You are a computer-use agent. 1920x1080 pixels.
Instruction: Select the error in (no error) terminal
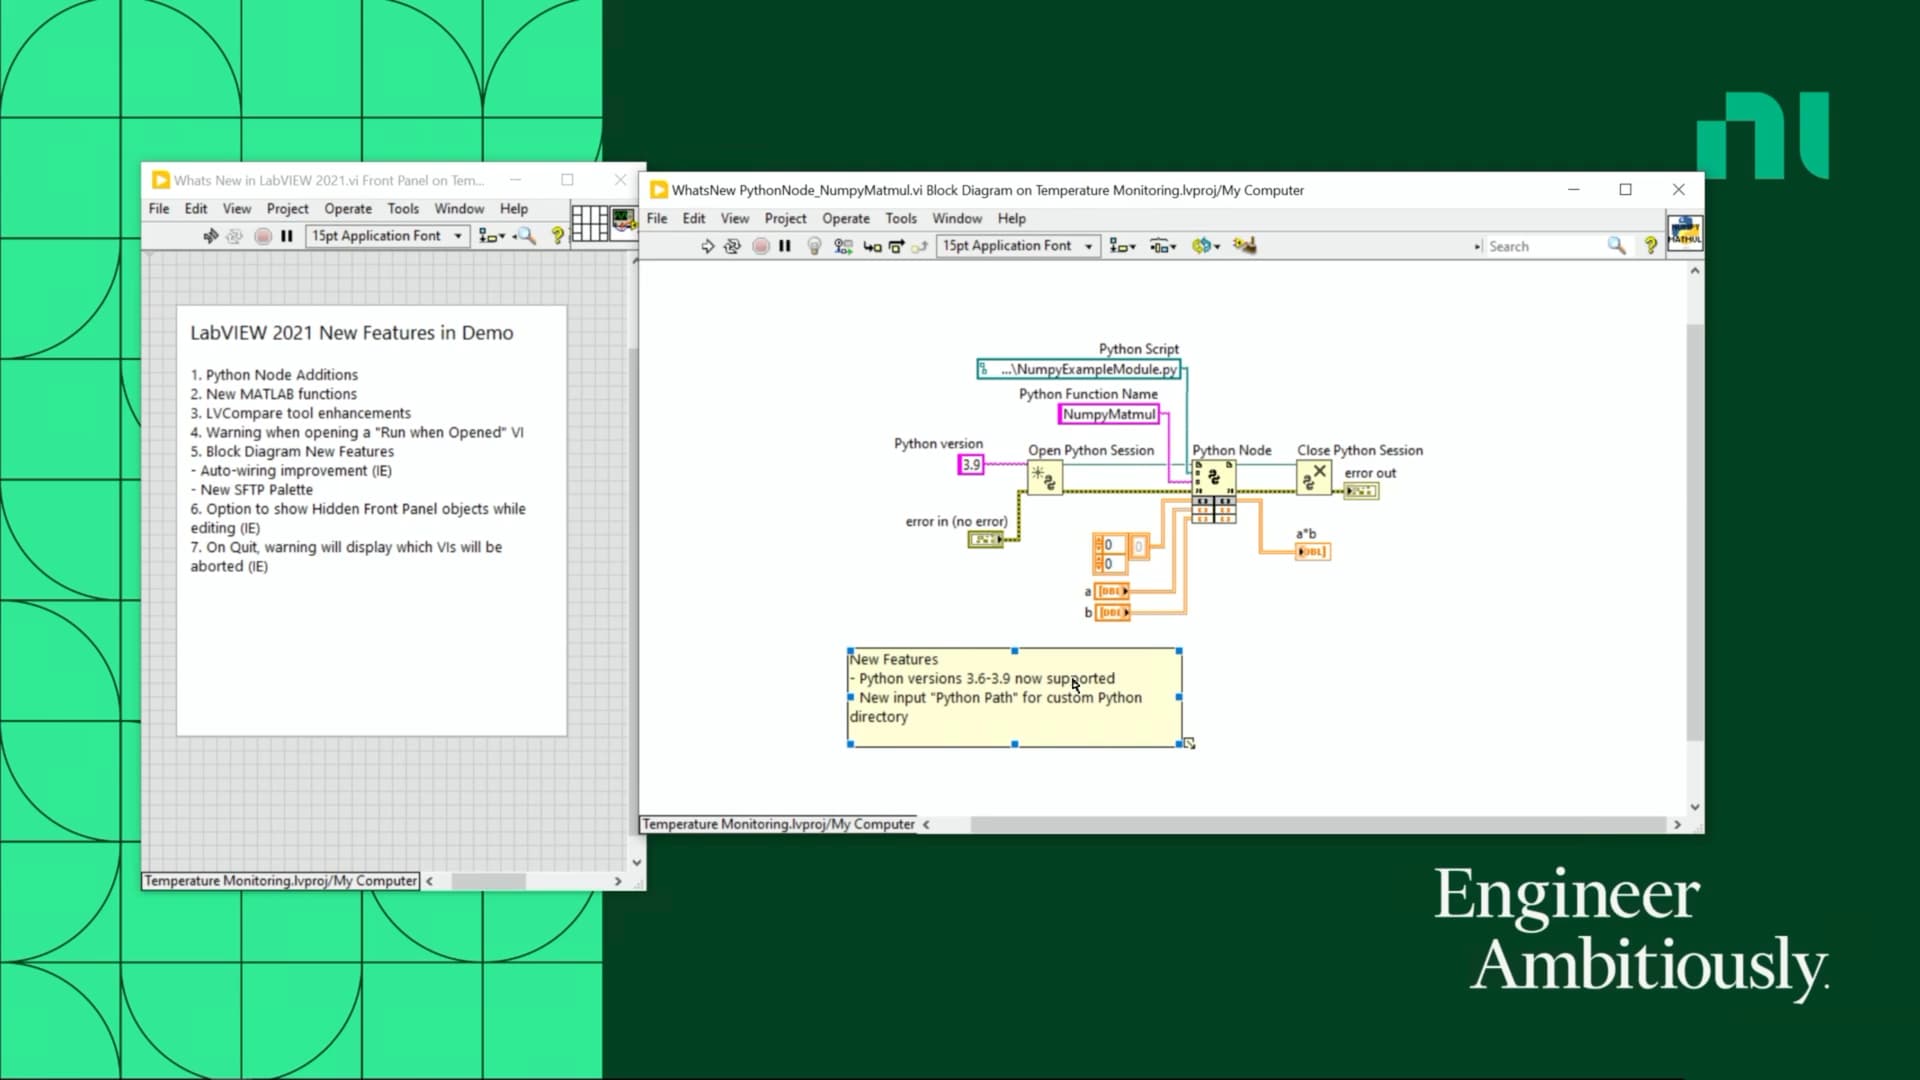pos(985,540)
